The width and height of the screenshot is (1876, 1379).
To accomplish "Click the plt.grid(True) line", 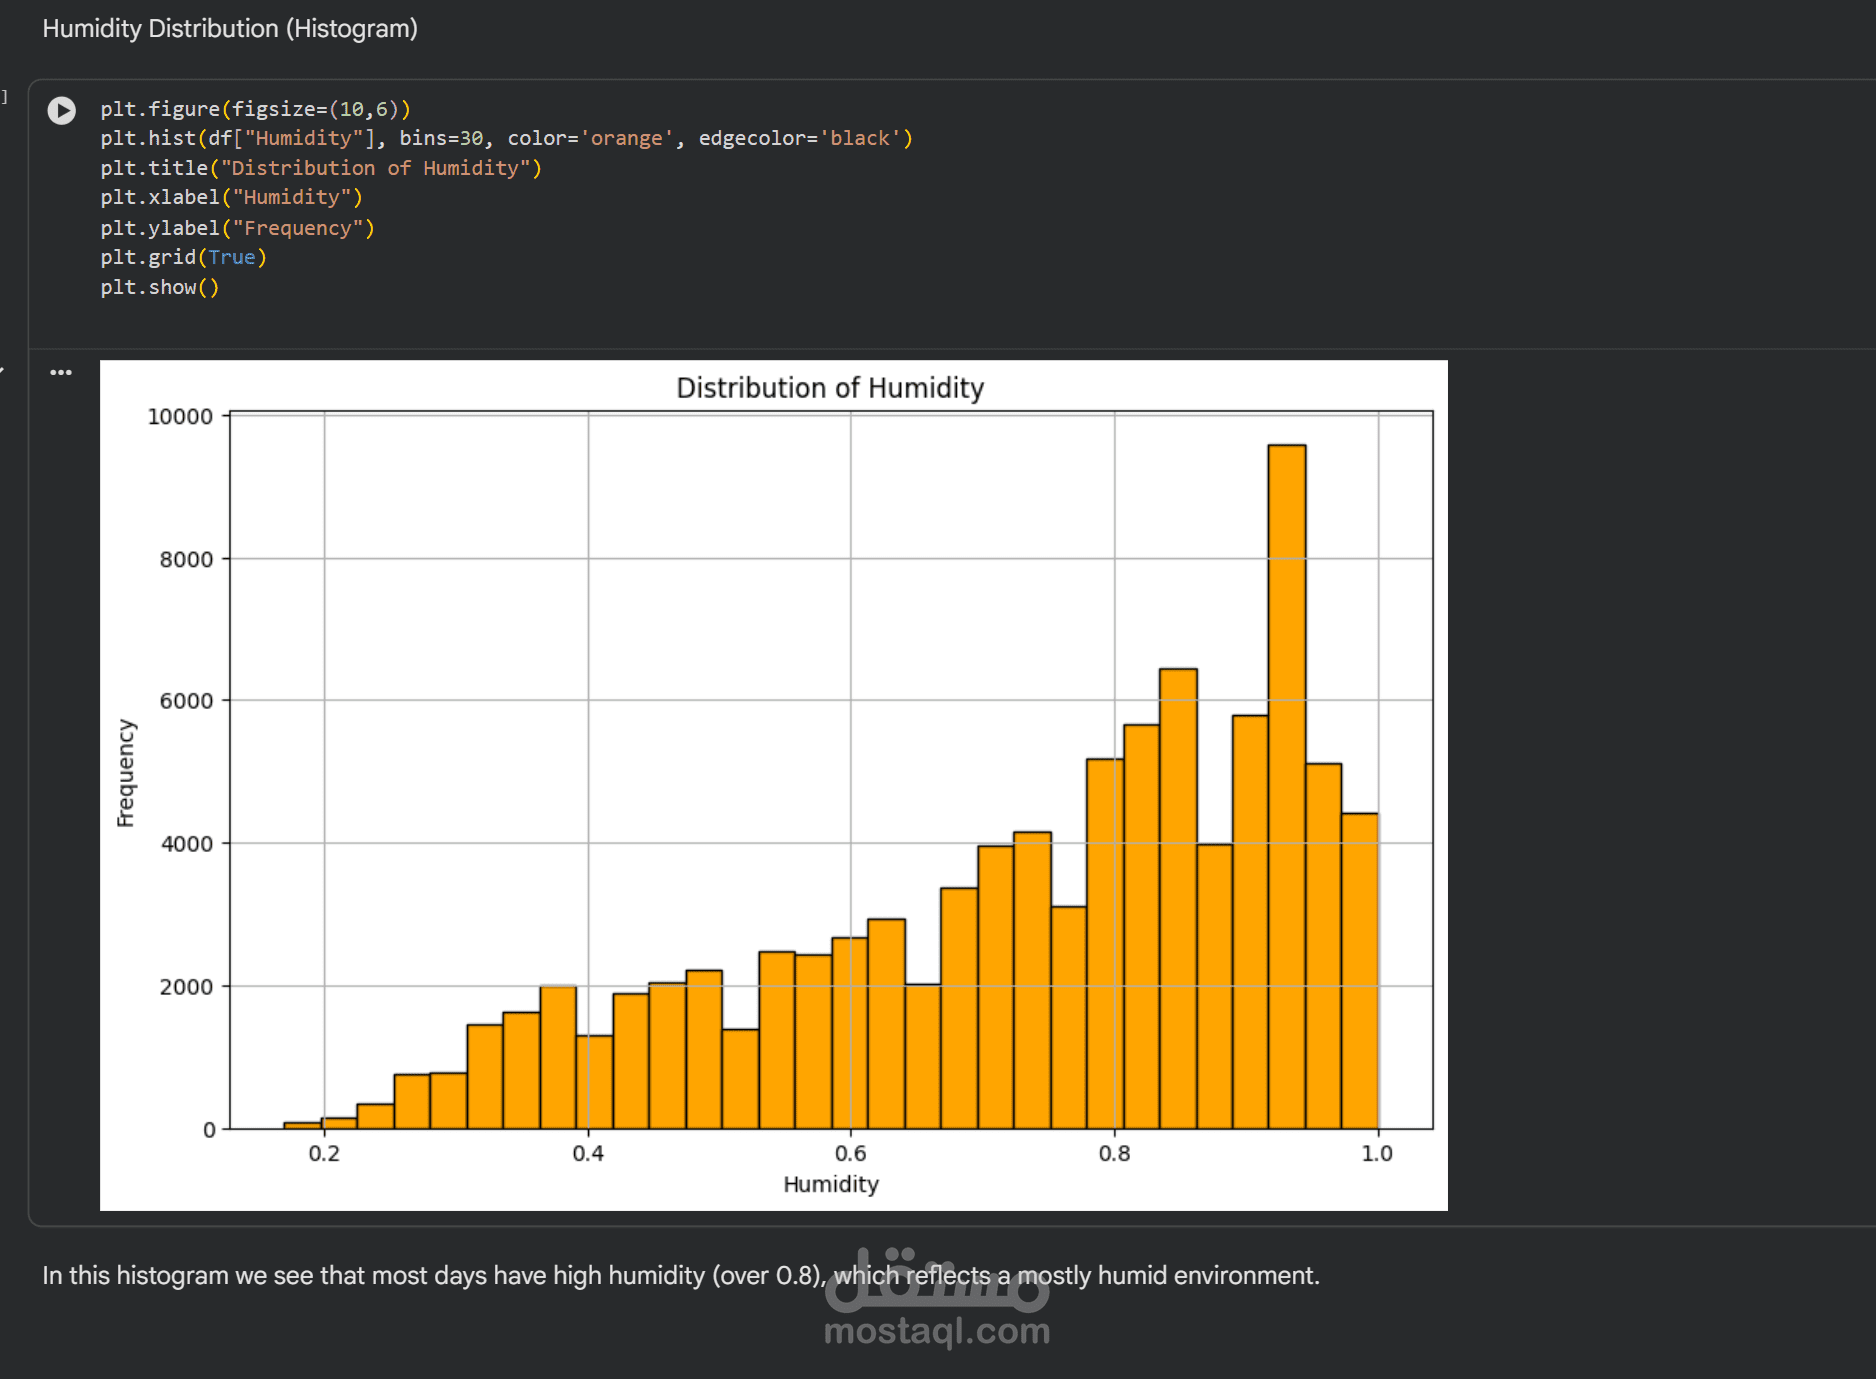I will [x=183, y=257].
